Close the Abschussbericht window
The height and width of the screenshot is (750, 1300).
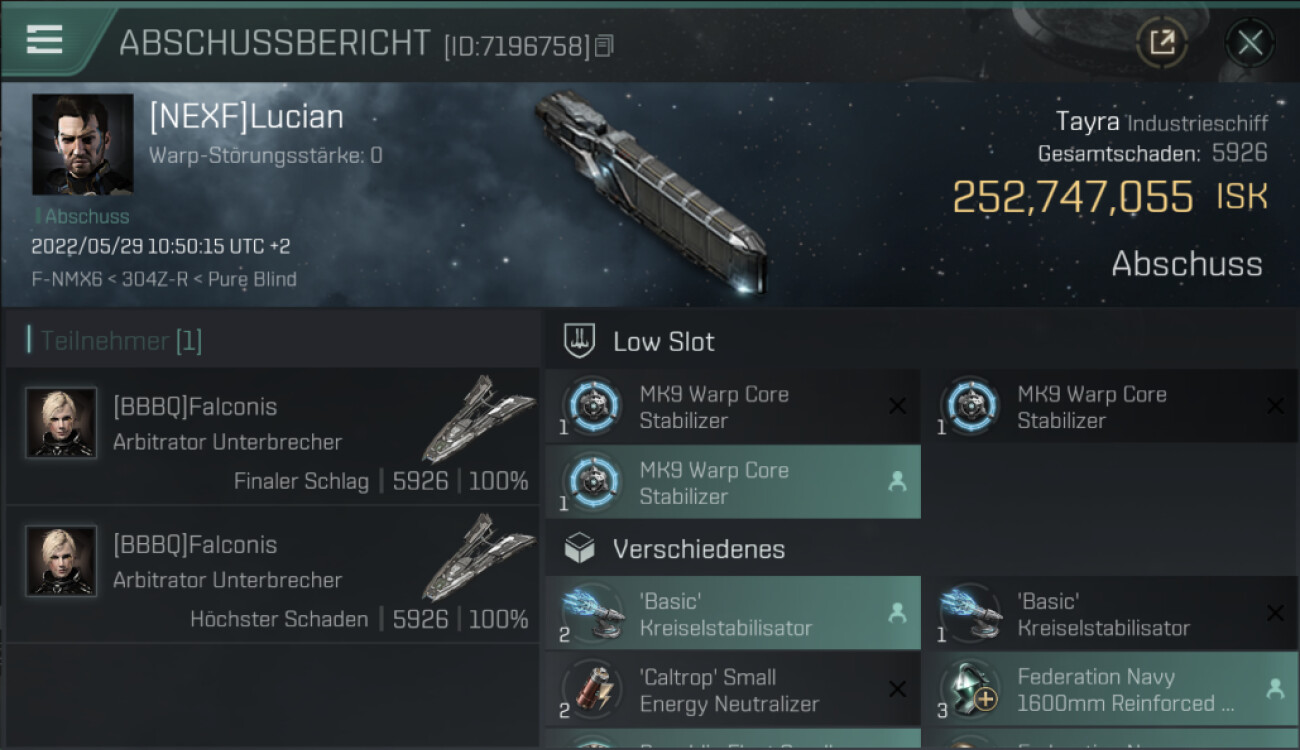[x=1250, y=43]
